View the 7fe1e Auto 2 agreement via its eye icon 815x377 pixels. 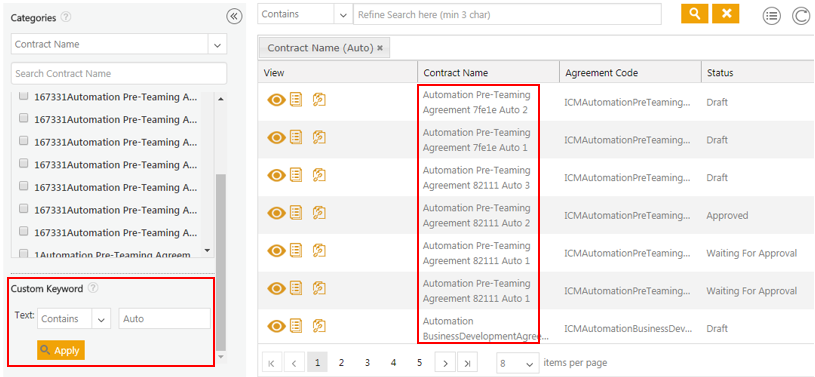pos(277,100)
